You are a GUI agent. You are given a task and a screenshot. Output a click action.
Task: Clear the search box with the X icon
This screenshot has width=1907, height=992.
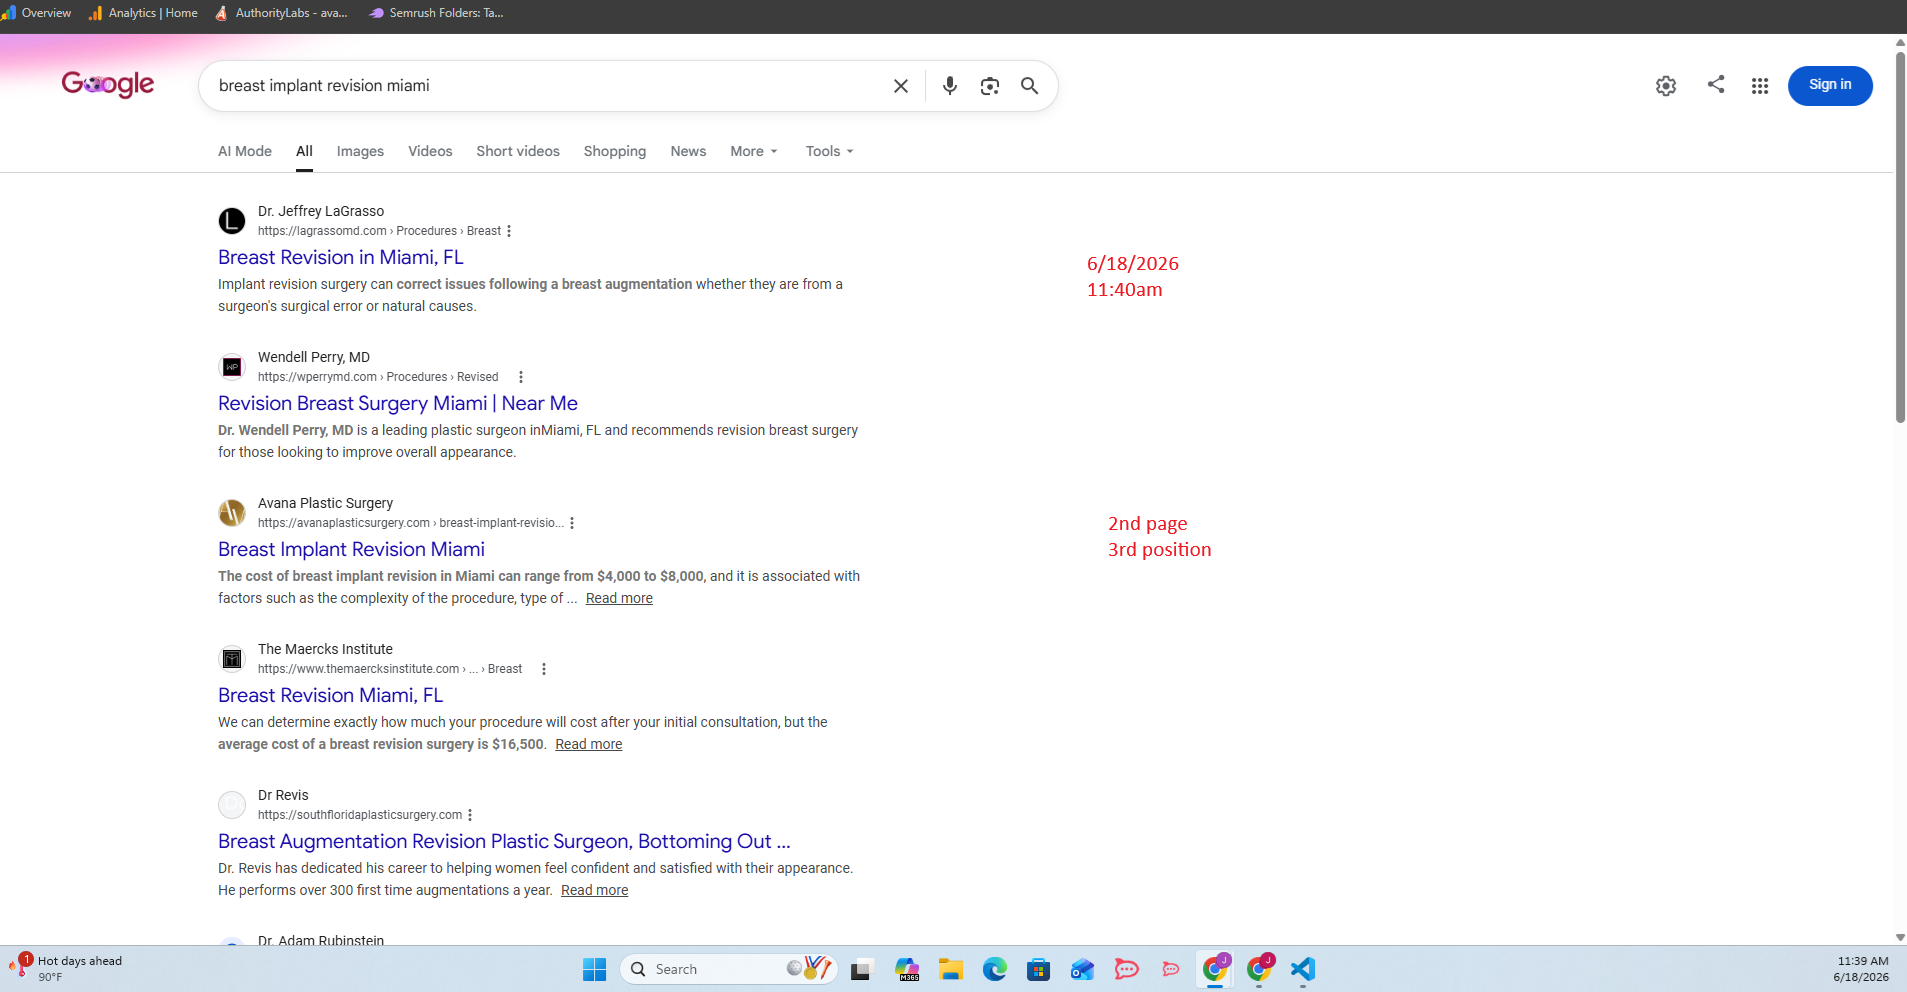(x=900, y=86)
